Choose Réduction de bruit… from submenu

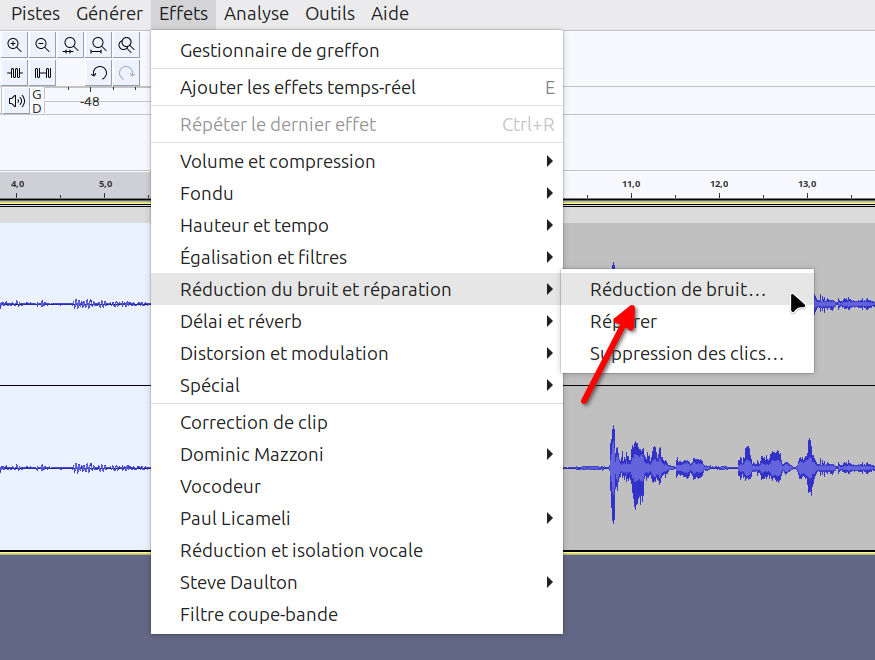(677, 290)
